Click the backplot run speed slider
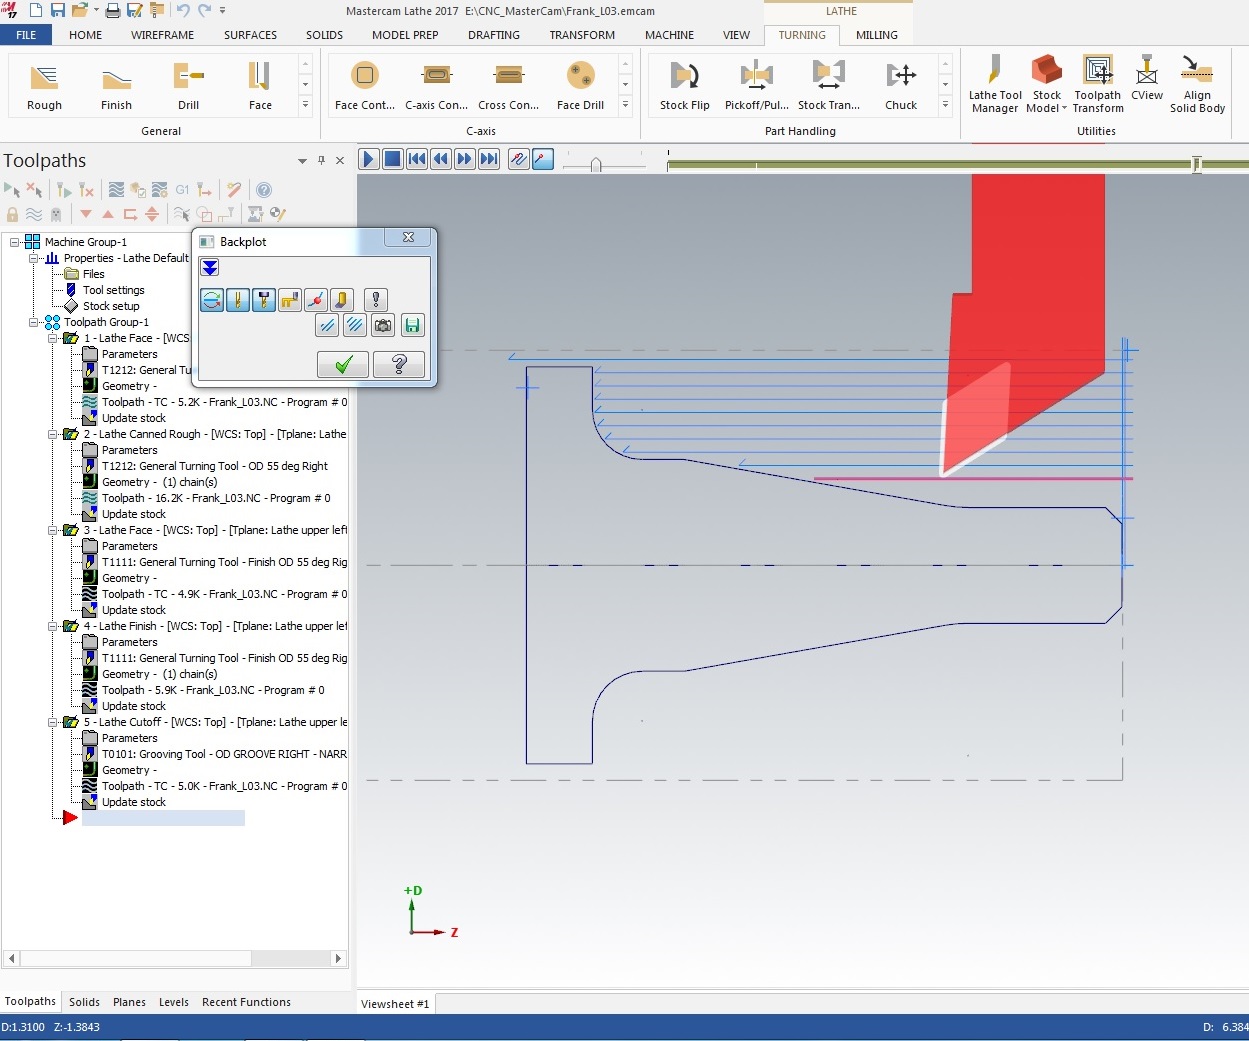The height and width of the screenshot is (1041, 1249). click(596, 164)
